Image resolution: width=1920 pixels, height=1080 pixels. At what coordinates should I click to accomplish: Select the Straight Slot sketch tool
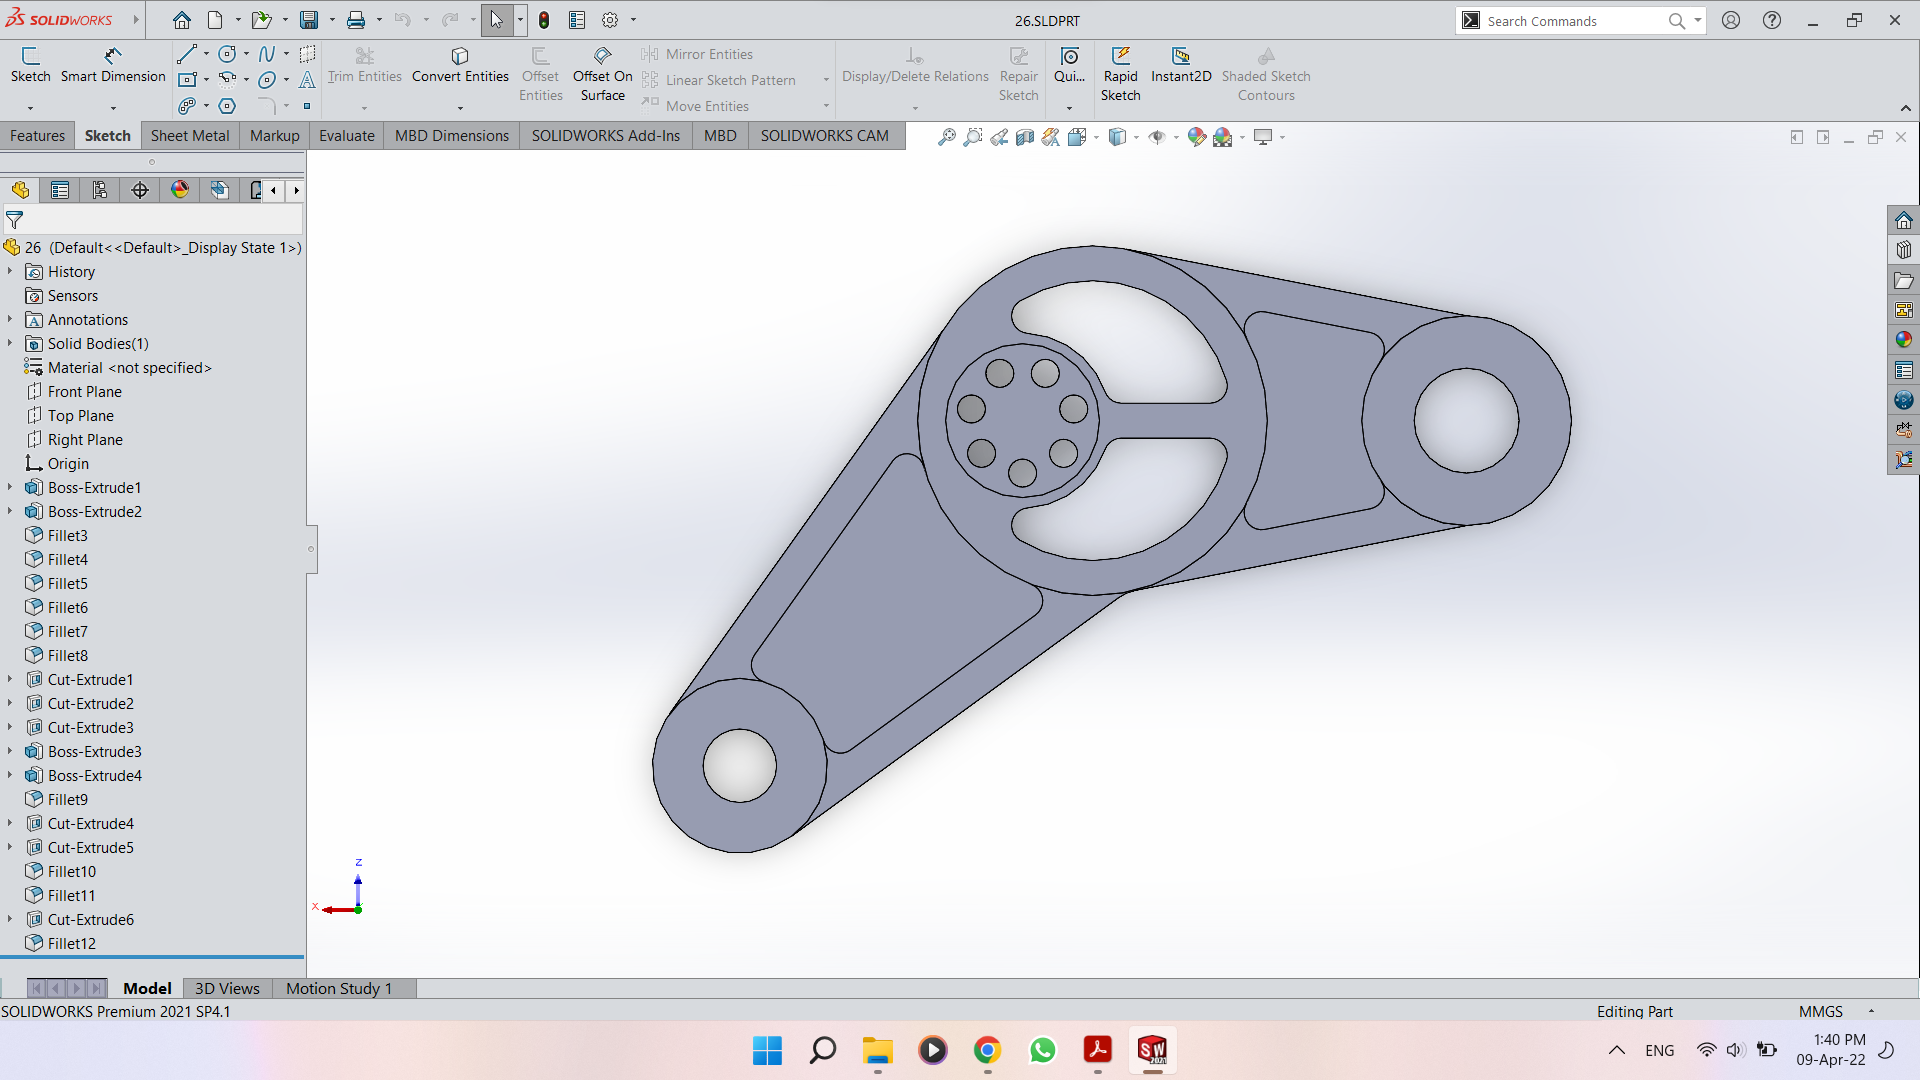[x=187, y=106]
